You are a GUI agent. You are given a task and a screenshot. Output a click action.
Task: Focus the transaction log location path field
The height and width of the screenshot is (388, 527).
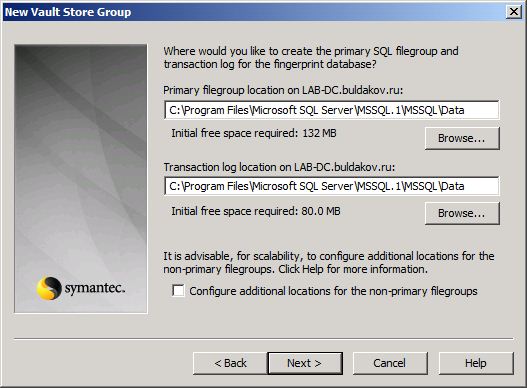coord(332,186)
